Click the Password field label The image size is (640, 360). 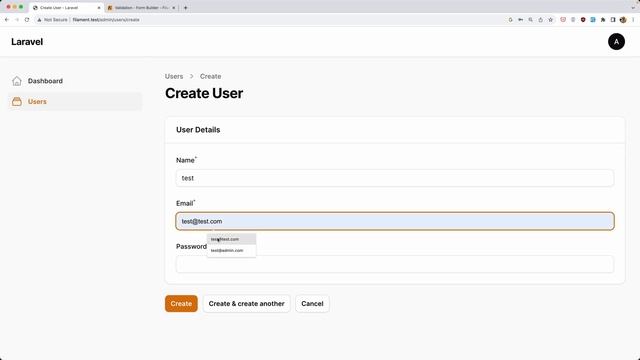(191, 247)
